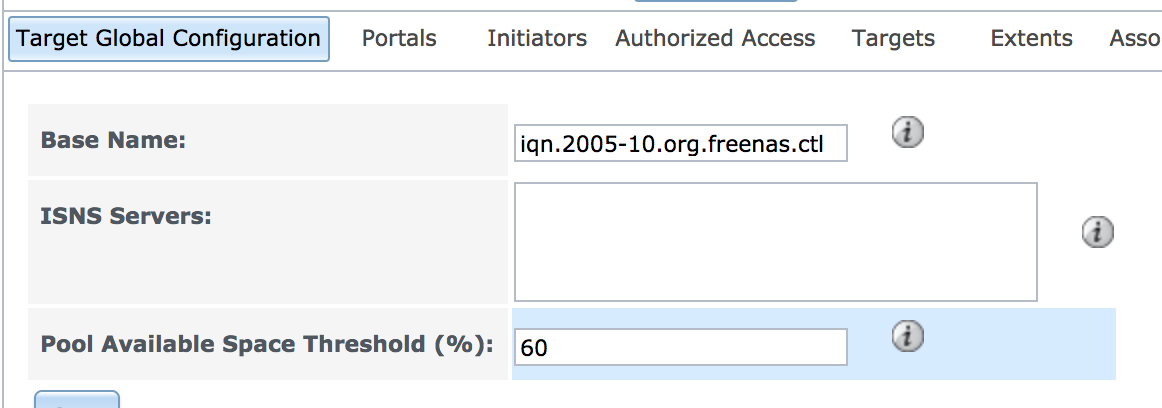Click the ISNS Servers label

coord(126,217)
